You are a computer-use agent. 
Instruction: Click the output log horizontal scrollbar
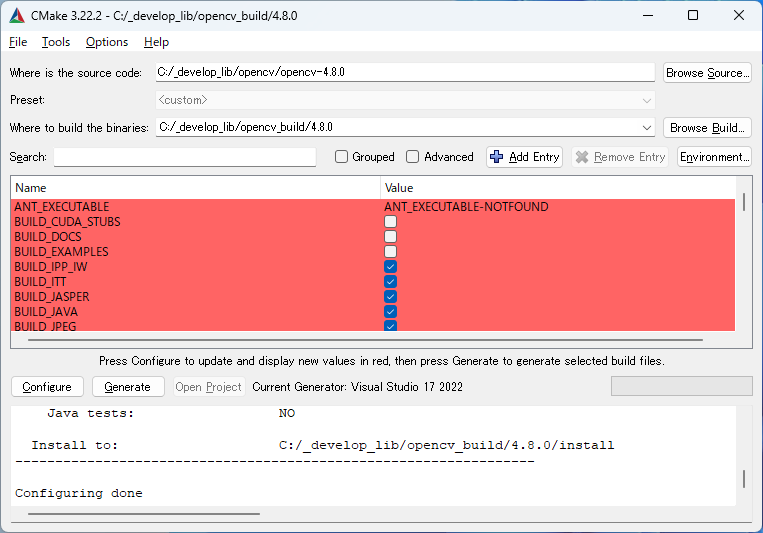[144, 514]
